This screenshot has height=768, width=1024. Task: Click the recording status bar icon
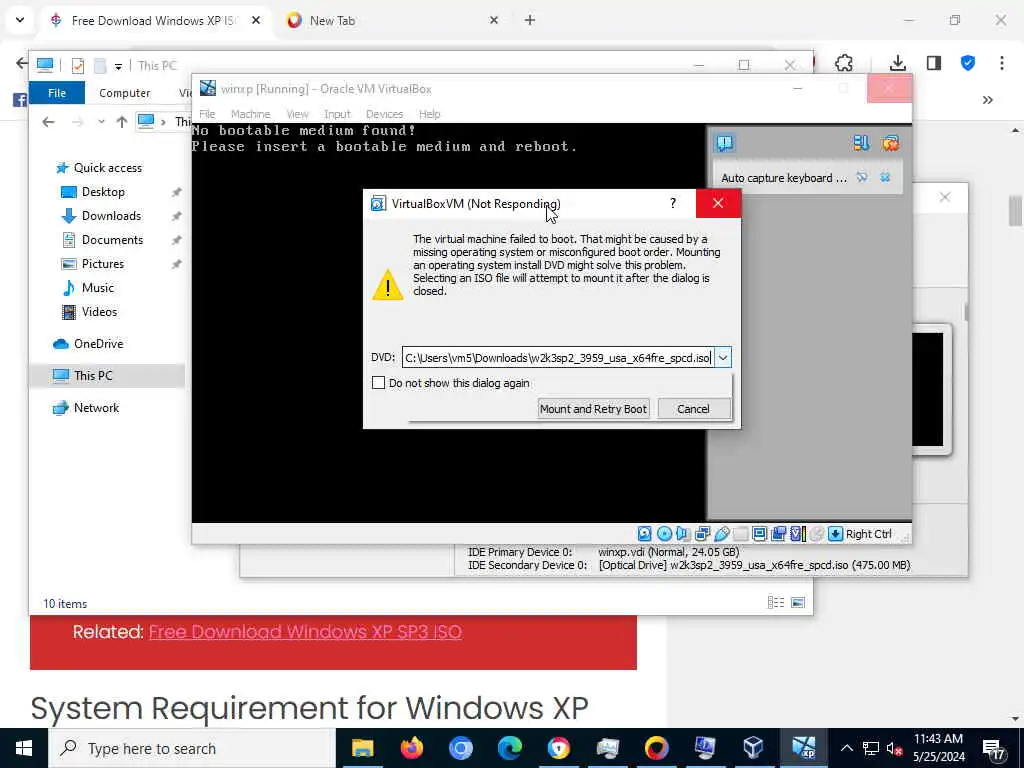[x=778, y=534]
